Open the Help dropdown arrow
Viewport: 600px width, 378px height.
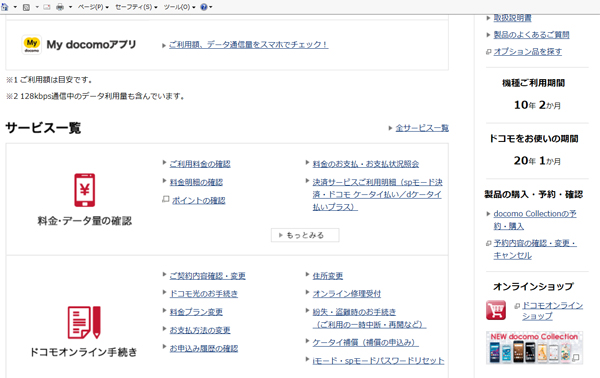[211, 7]
